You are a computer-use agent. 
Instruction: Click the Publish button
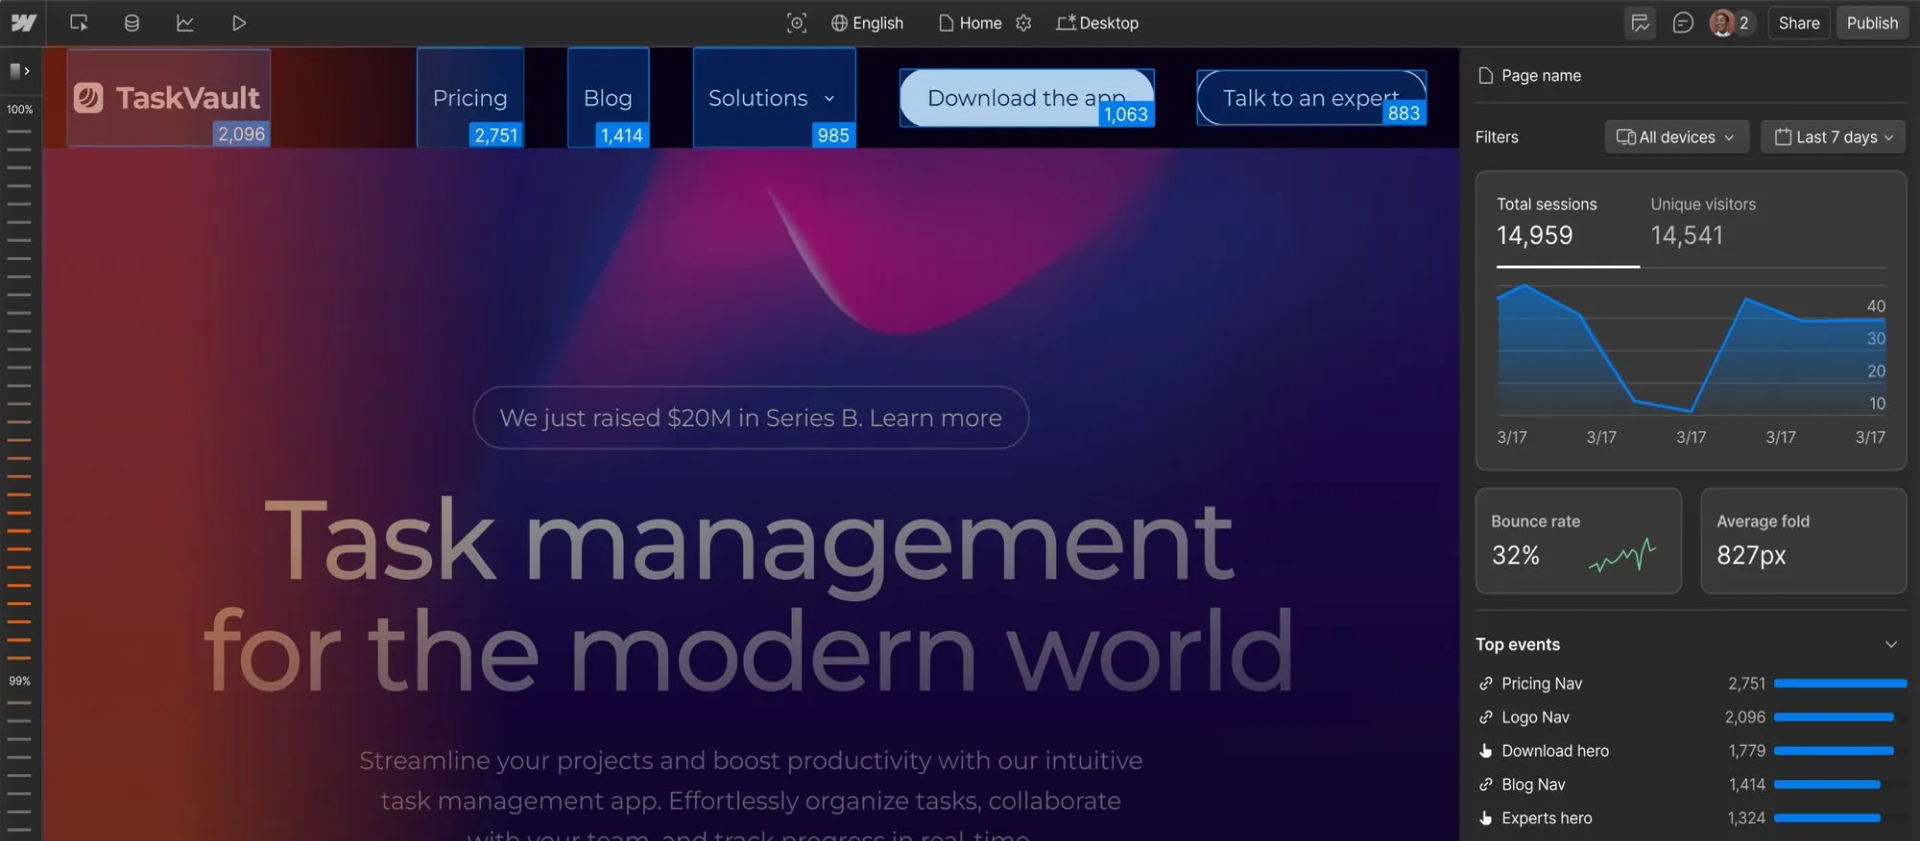(x=1871, y=22)
